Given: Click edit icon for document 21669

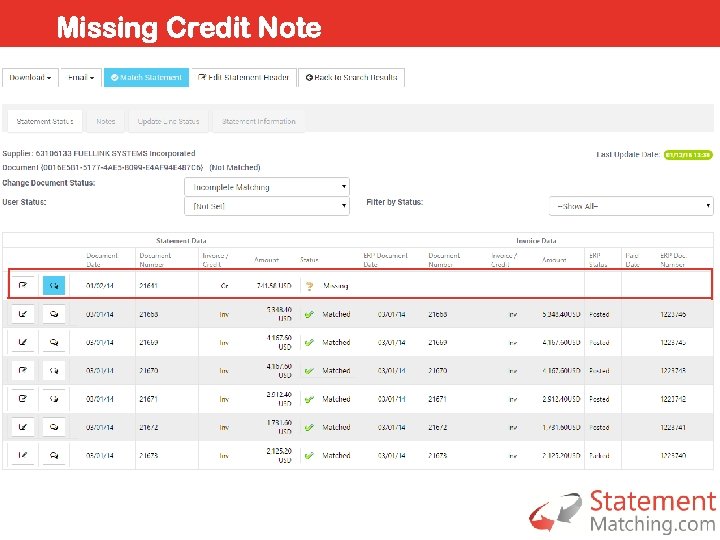Looking at the screenshot, I should (x=22, y=342).
